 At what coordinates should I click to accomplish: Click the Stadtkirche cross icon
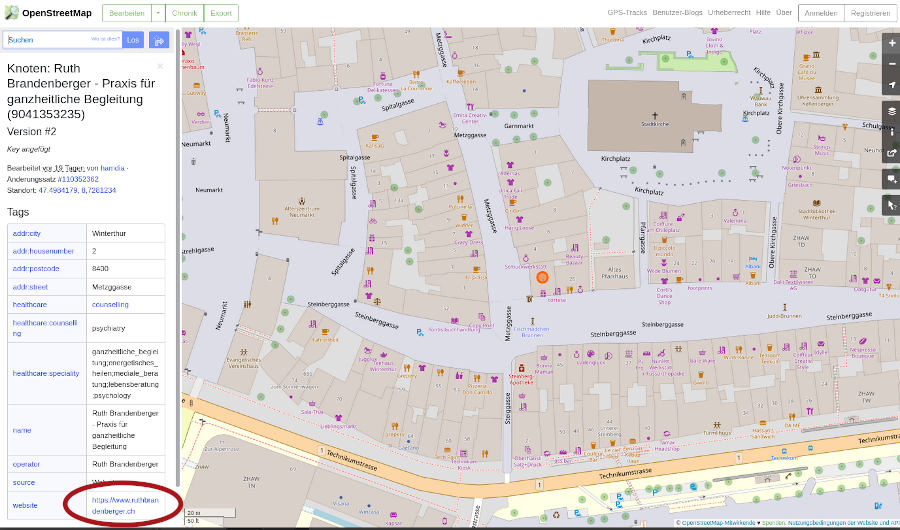pyautogui.click(x=654, y=116)
